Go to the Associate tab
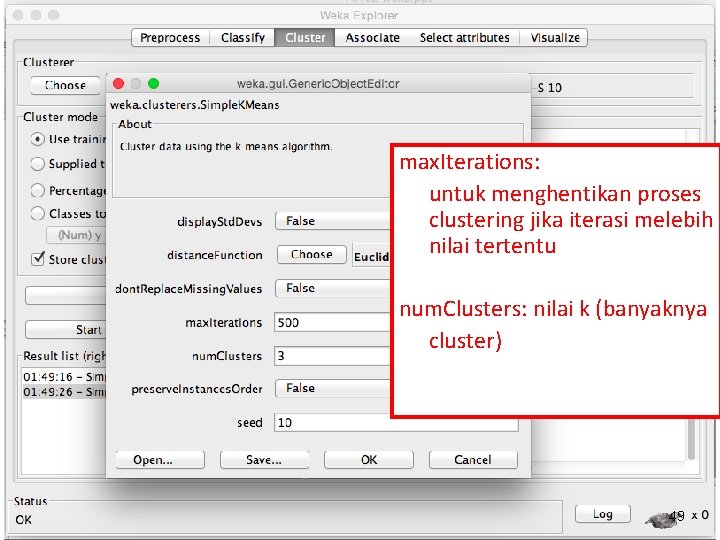Image resolution: width=720 pixels, height=540 pixels. pos(372,38)
